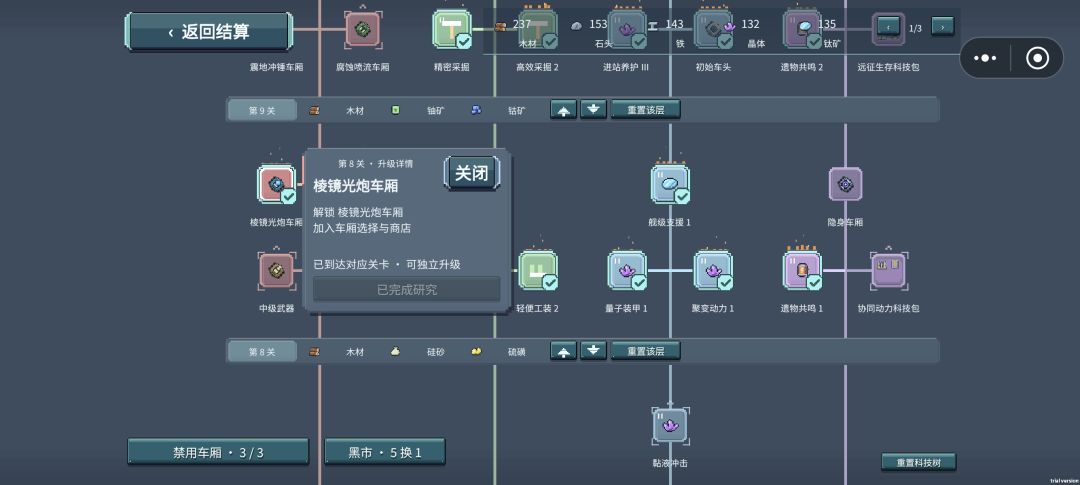The image size is (1080, 485).
Task: Return to settlement with 返回结算 button
Action: (x=209, y=31)
